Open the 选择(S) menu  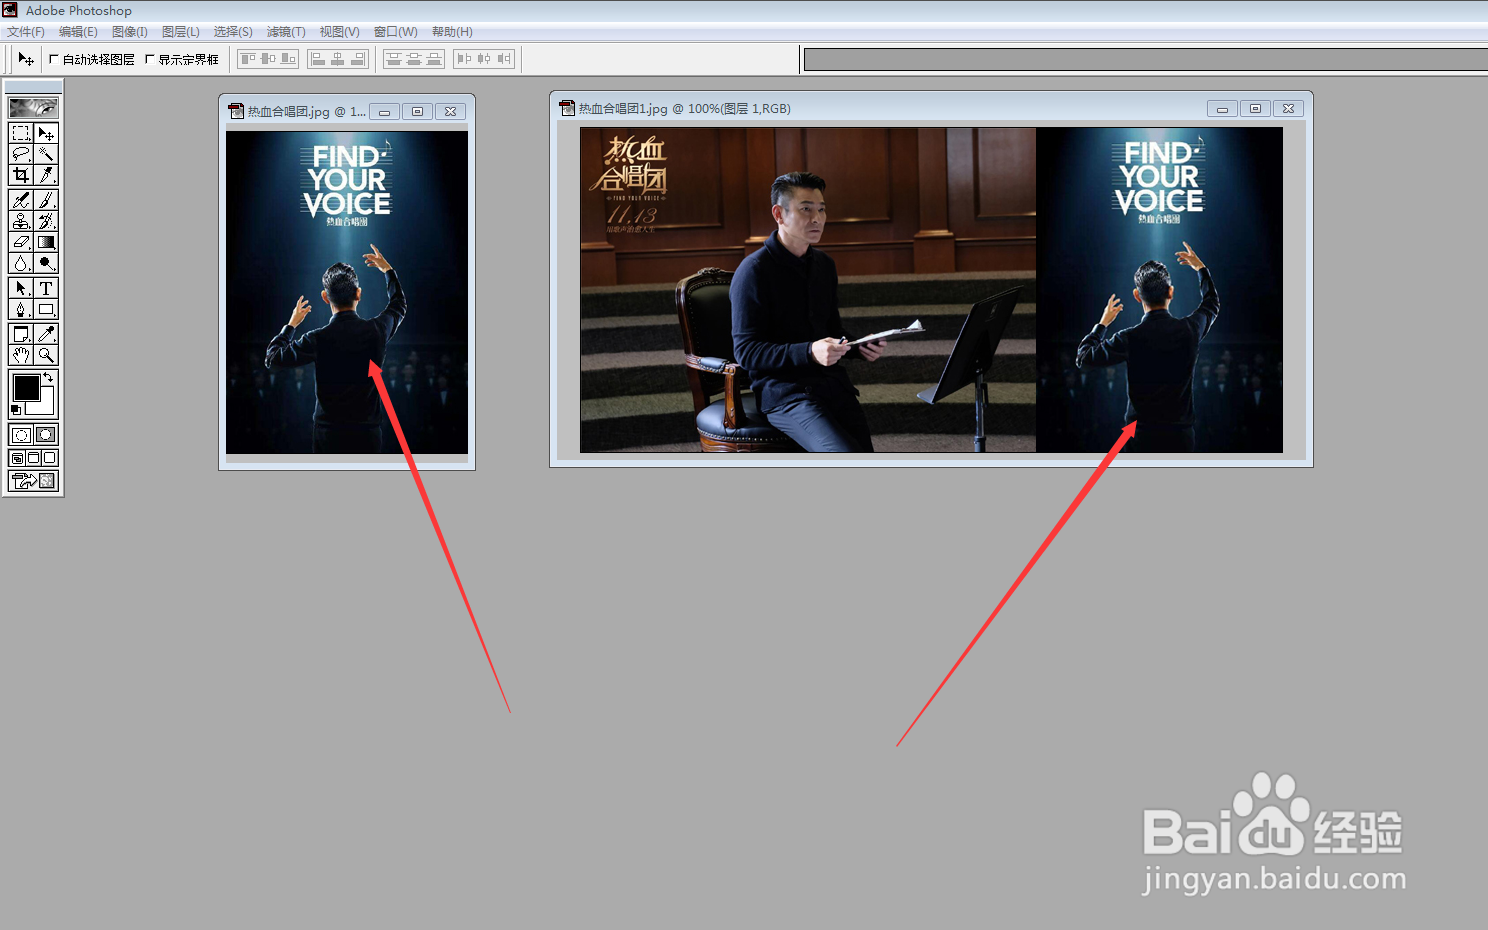[x=233, y=32]
